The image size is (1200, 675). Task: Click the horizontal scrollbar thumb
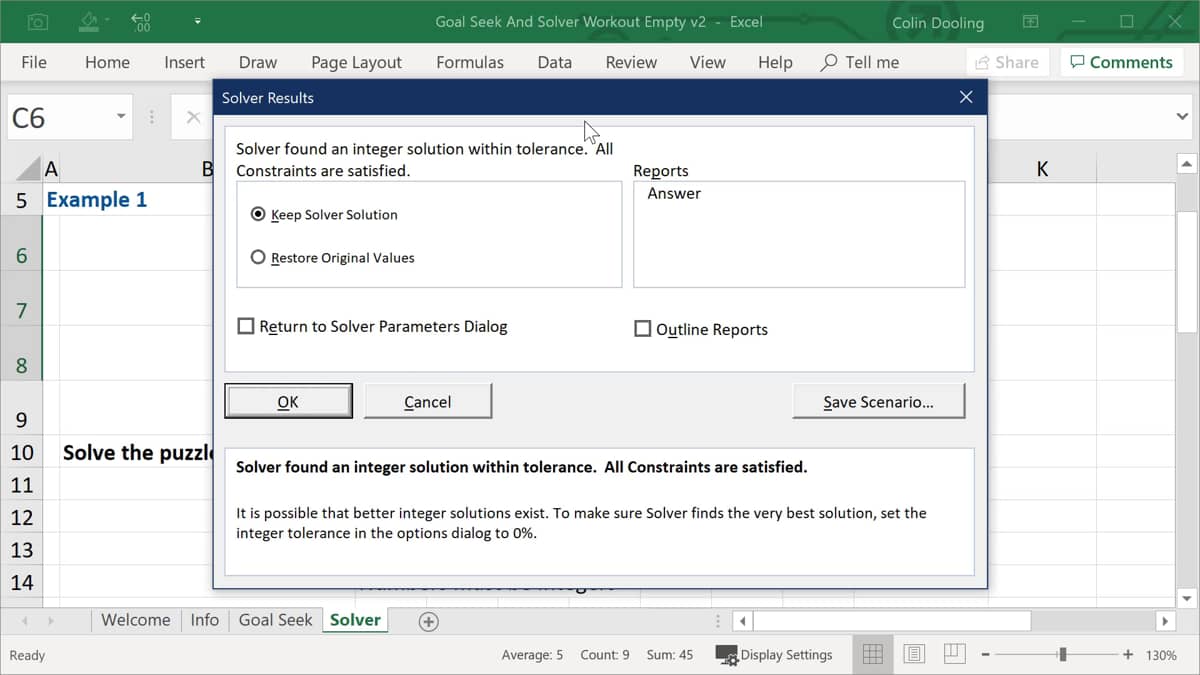[x=892, y=621]
